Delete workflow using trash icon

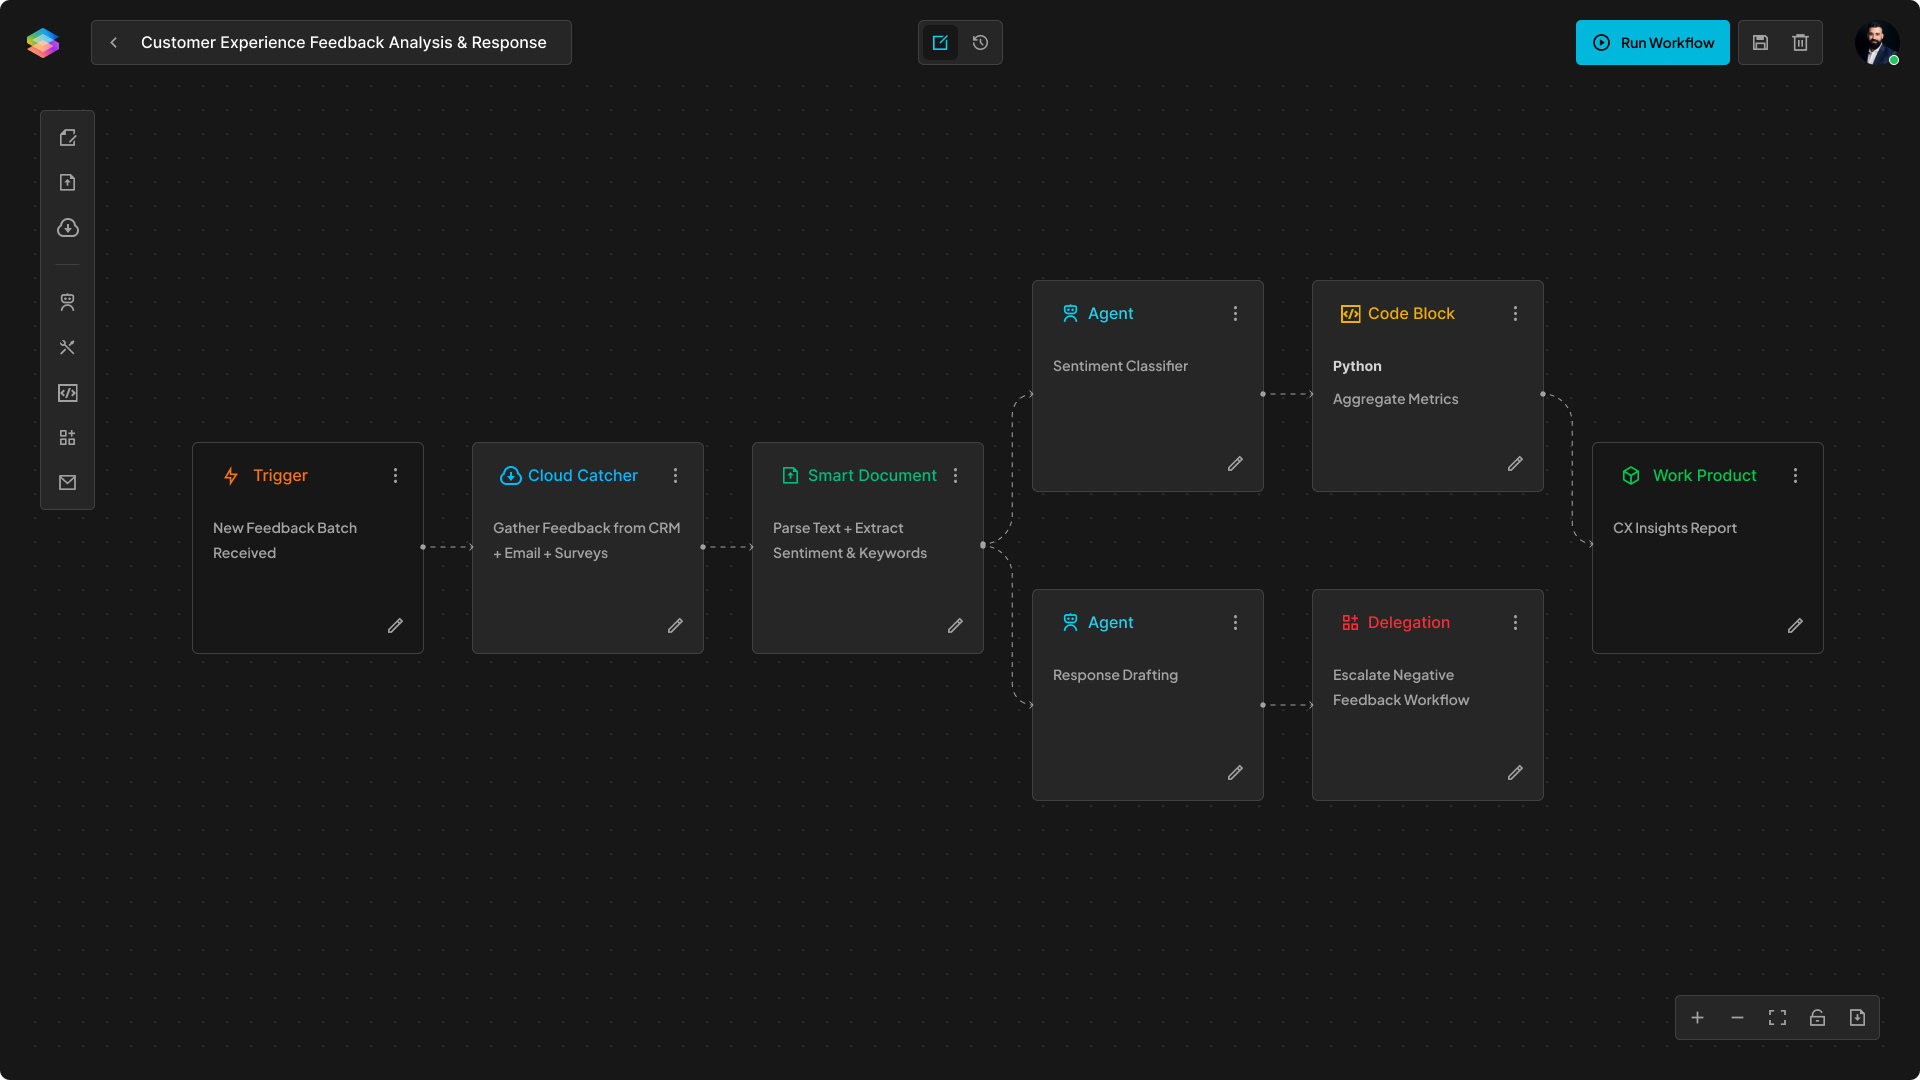(x=1800, y=43)
